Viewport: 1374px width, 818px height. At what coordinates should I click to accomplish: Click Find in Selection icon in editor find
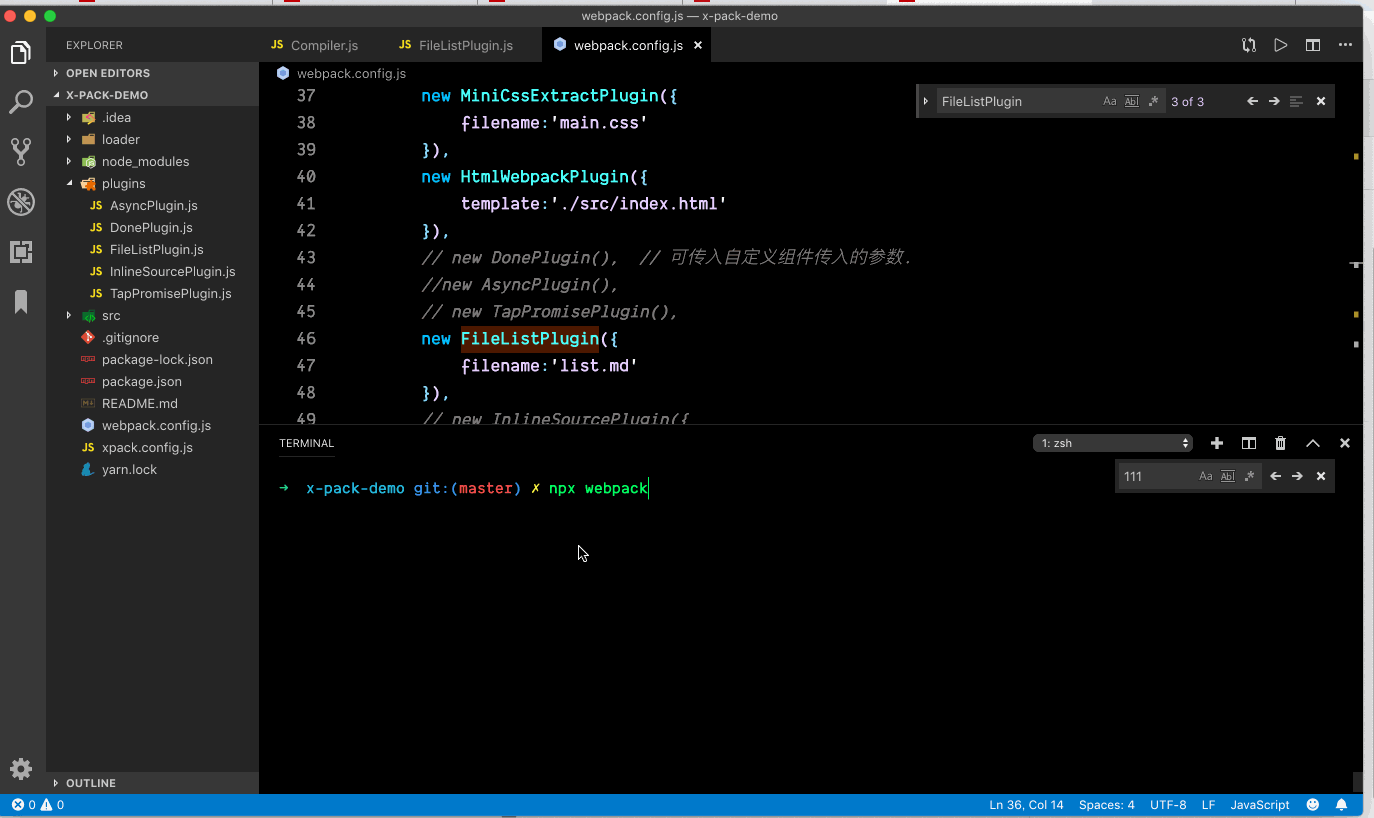1296,101
